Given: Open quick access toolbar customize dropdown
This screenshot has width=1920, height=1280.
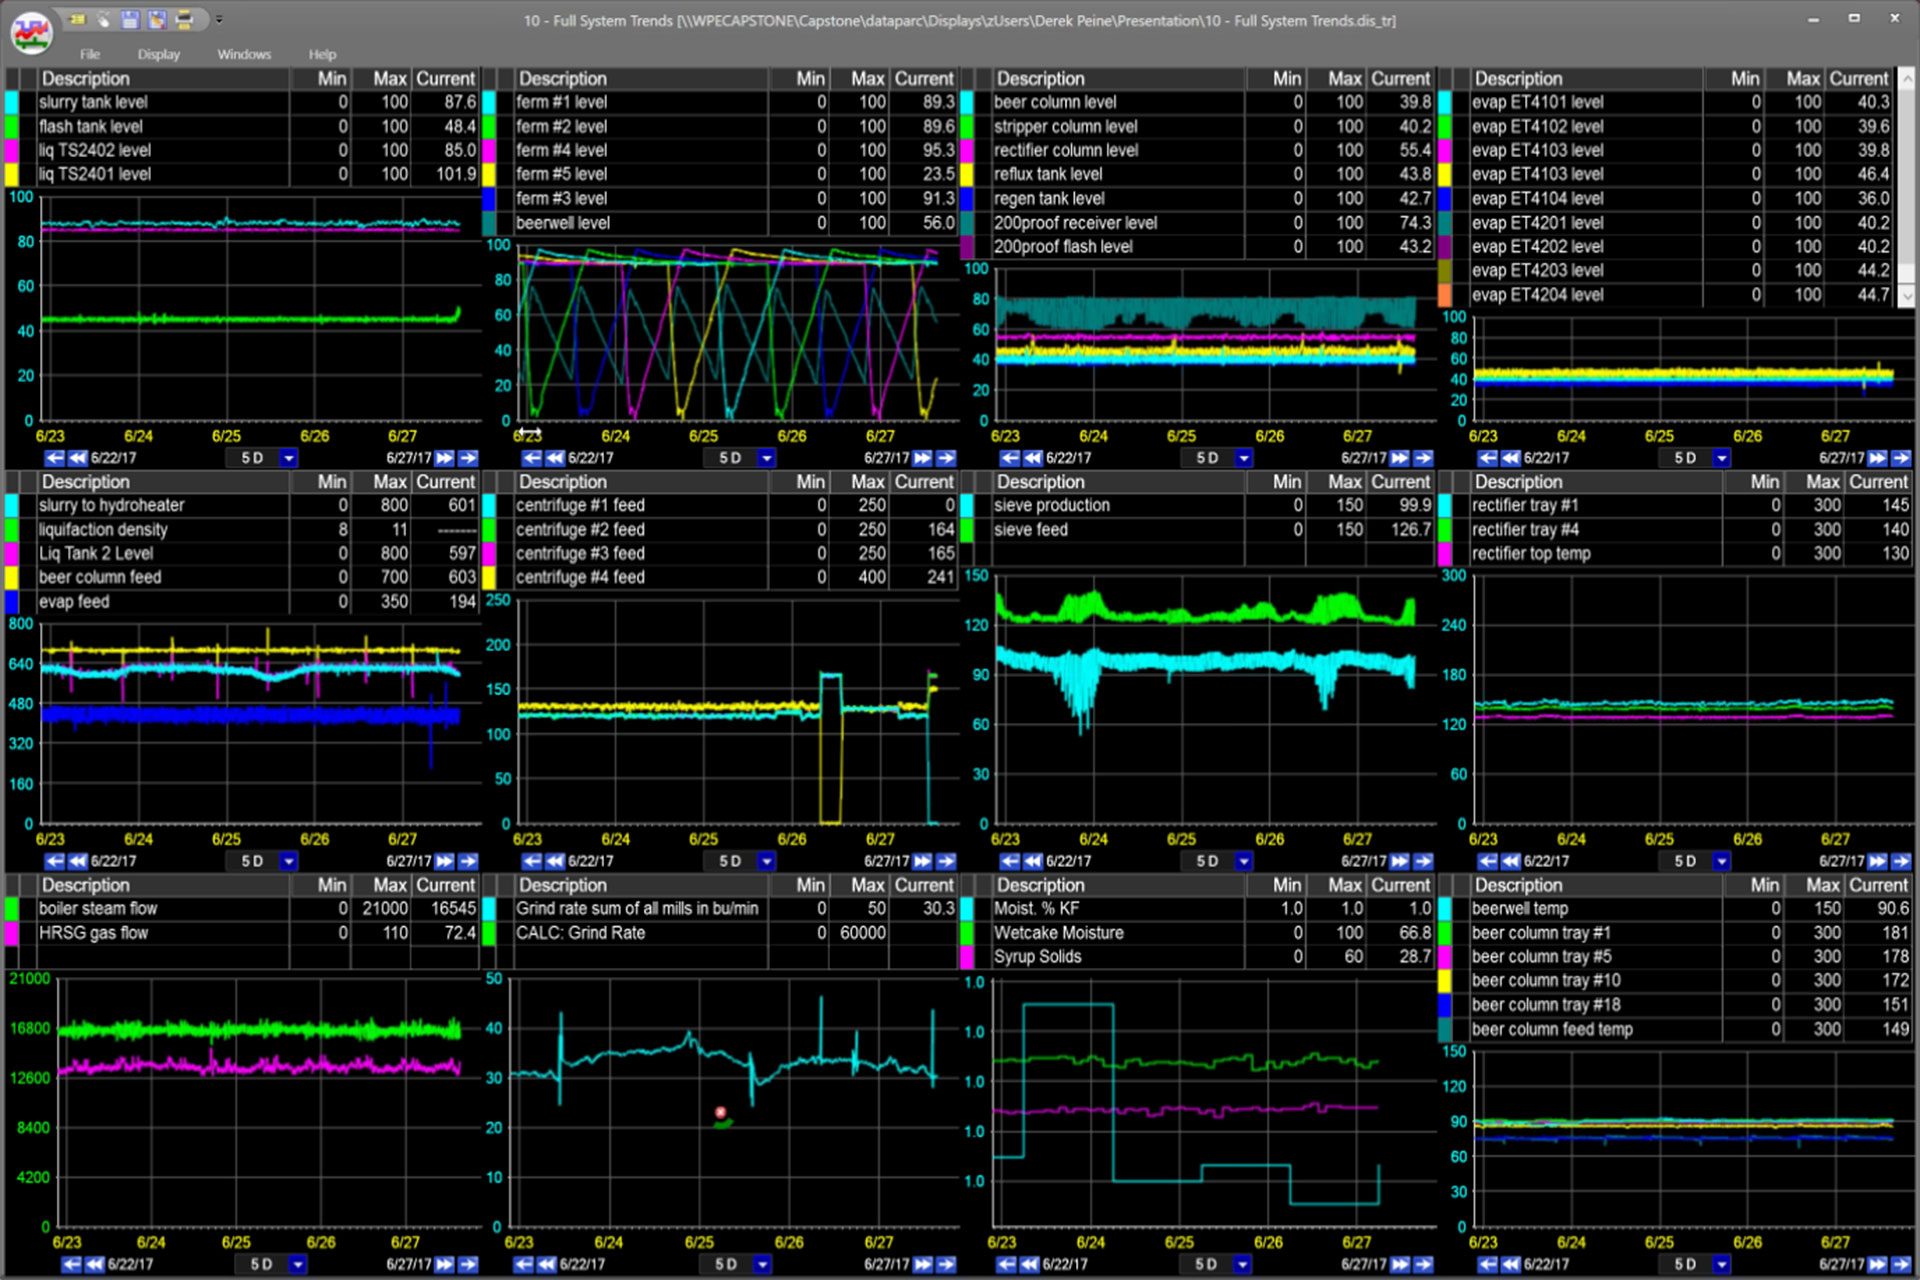Looking at the screenshot, I should click(219, 19).
